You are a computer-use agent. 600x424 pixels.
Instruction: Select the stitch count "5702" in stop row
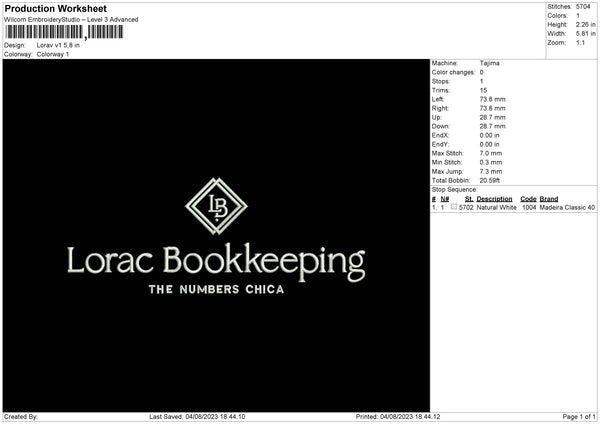coord(466,207)
